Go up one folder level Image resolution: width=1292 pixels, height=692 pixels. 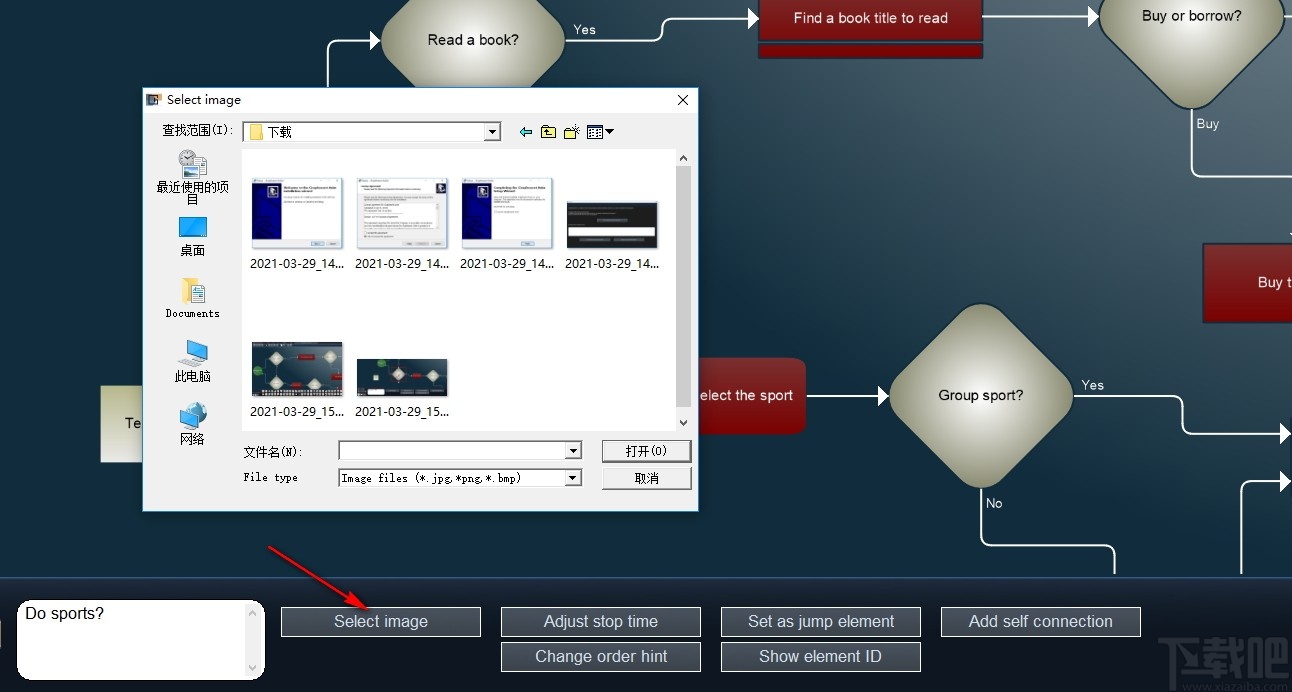(x=548, y=132)
